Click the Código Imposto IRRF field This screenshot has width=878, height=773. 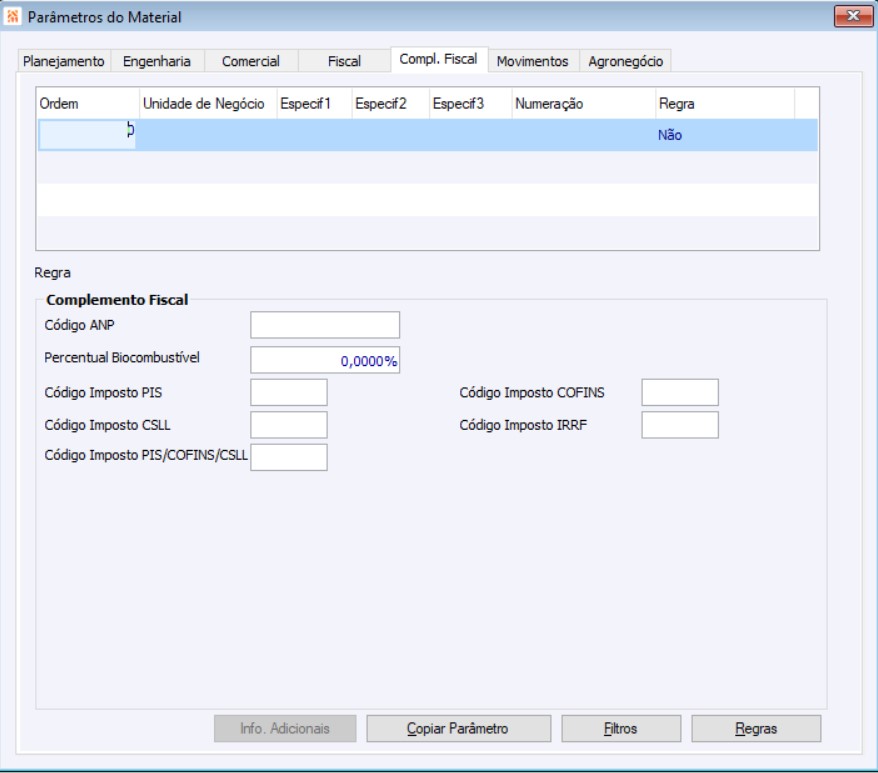680,425
